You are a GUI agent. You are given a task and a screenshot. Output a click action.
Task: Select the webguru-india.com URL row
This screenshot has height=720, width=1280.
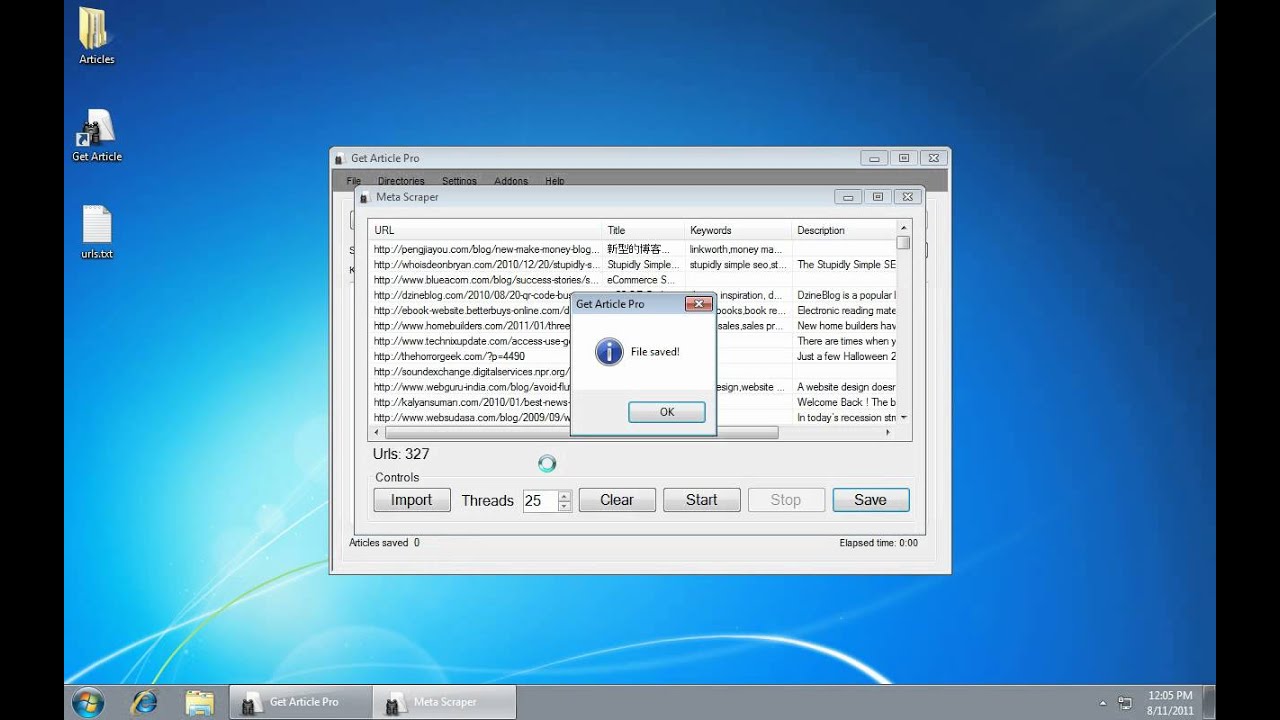pos(471,387)
